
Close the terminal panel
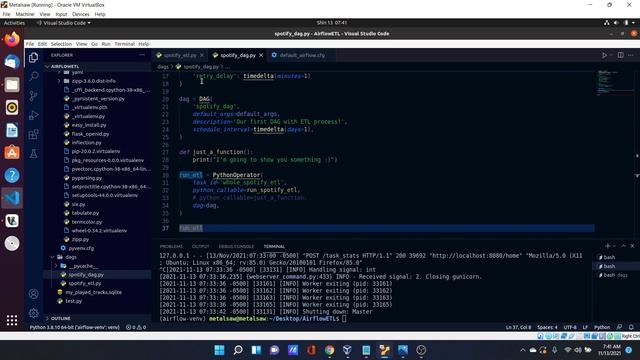pos(632,246)
